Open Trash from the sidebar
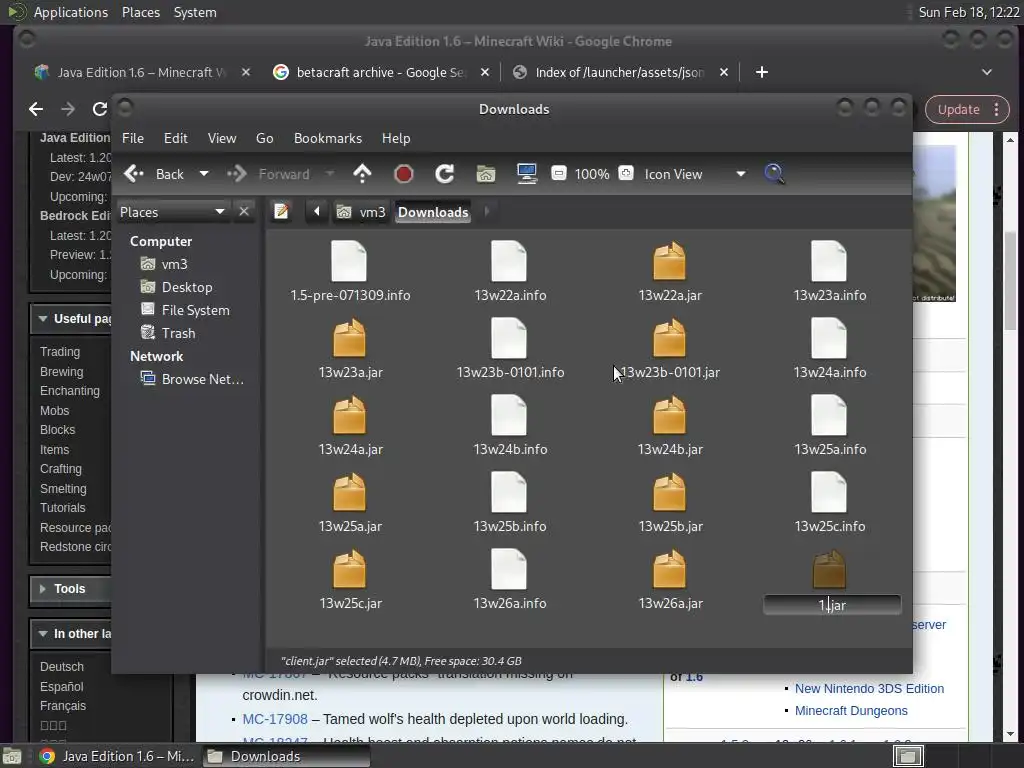The width and height of the screenshot is (1024, 768). (168, 332)
